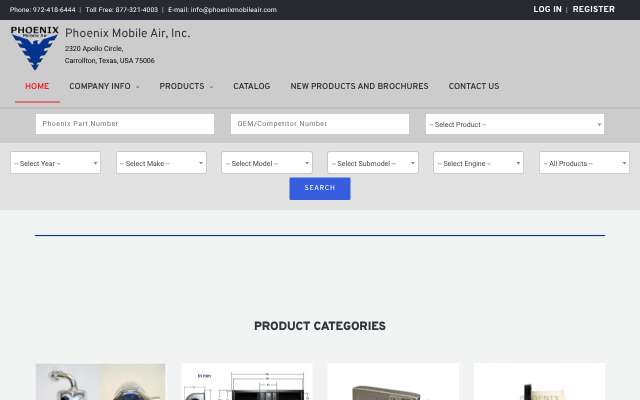The width and height of the screenshot is (640, 400).
Task: Open the fourth product category thumbnail
Action: click(x=540, y=382)
